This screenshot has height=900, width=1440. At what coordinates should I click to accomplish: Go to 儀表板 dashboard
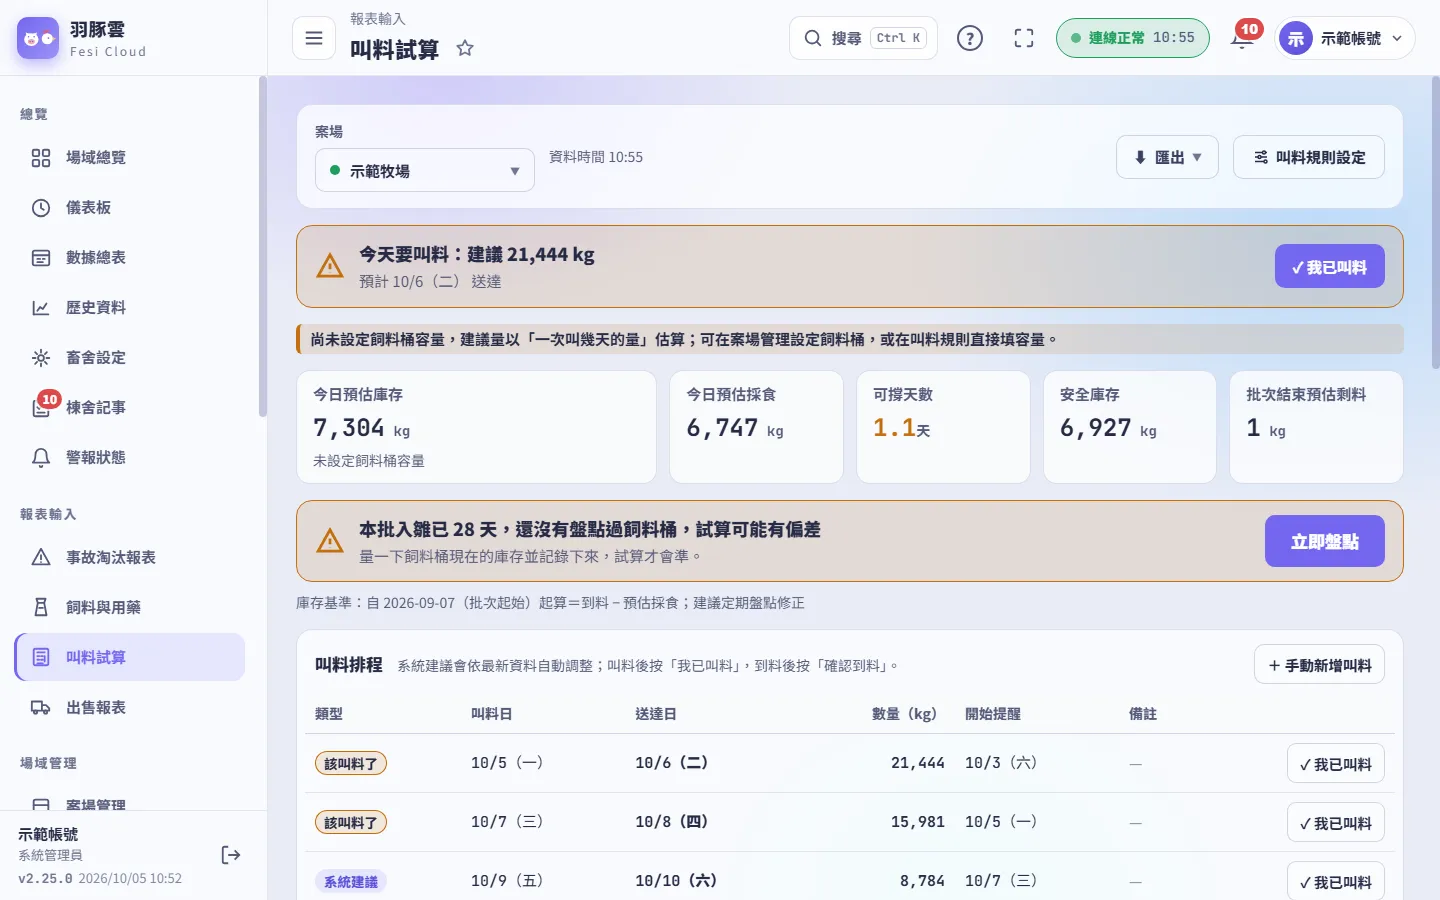point(130,207)
